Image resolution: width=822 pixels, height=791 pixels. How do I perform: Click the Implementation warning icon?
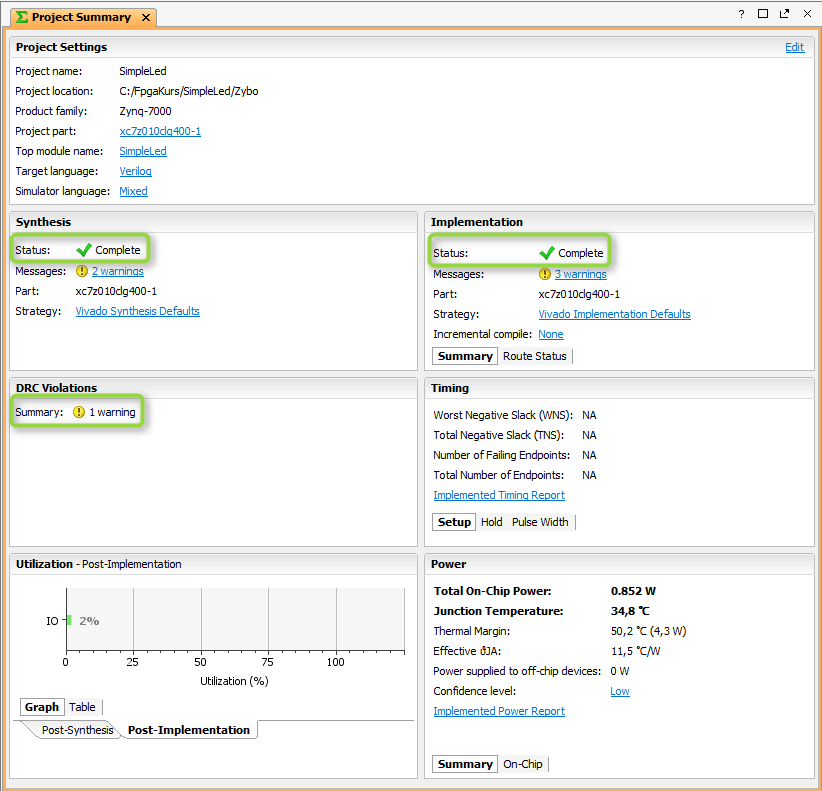click(545, 274)
